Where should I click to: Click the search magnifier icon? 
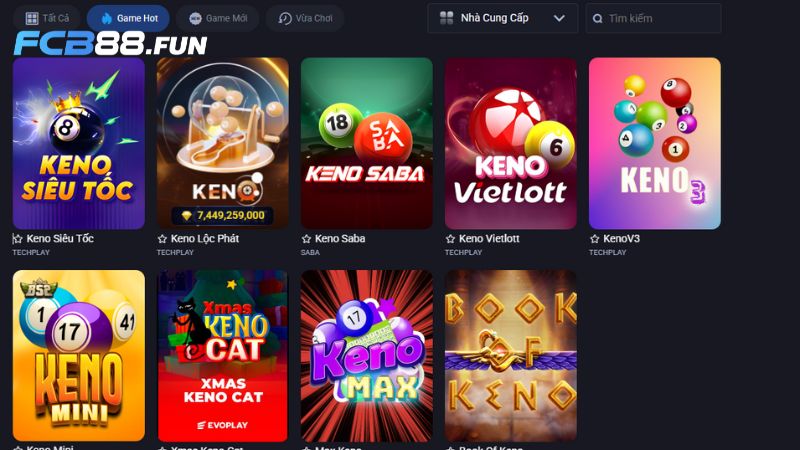[x=597, y=19]
